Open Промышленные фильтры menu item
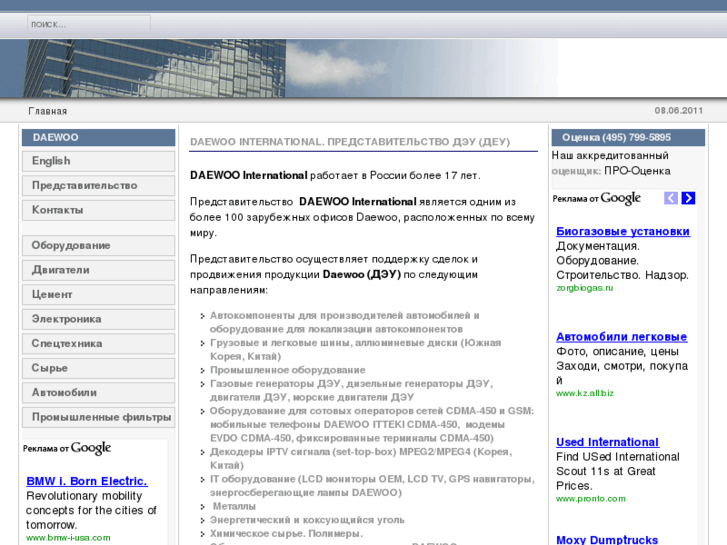Image resolution: width=727 pixels, height=545 pixels. click(98, 417)
